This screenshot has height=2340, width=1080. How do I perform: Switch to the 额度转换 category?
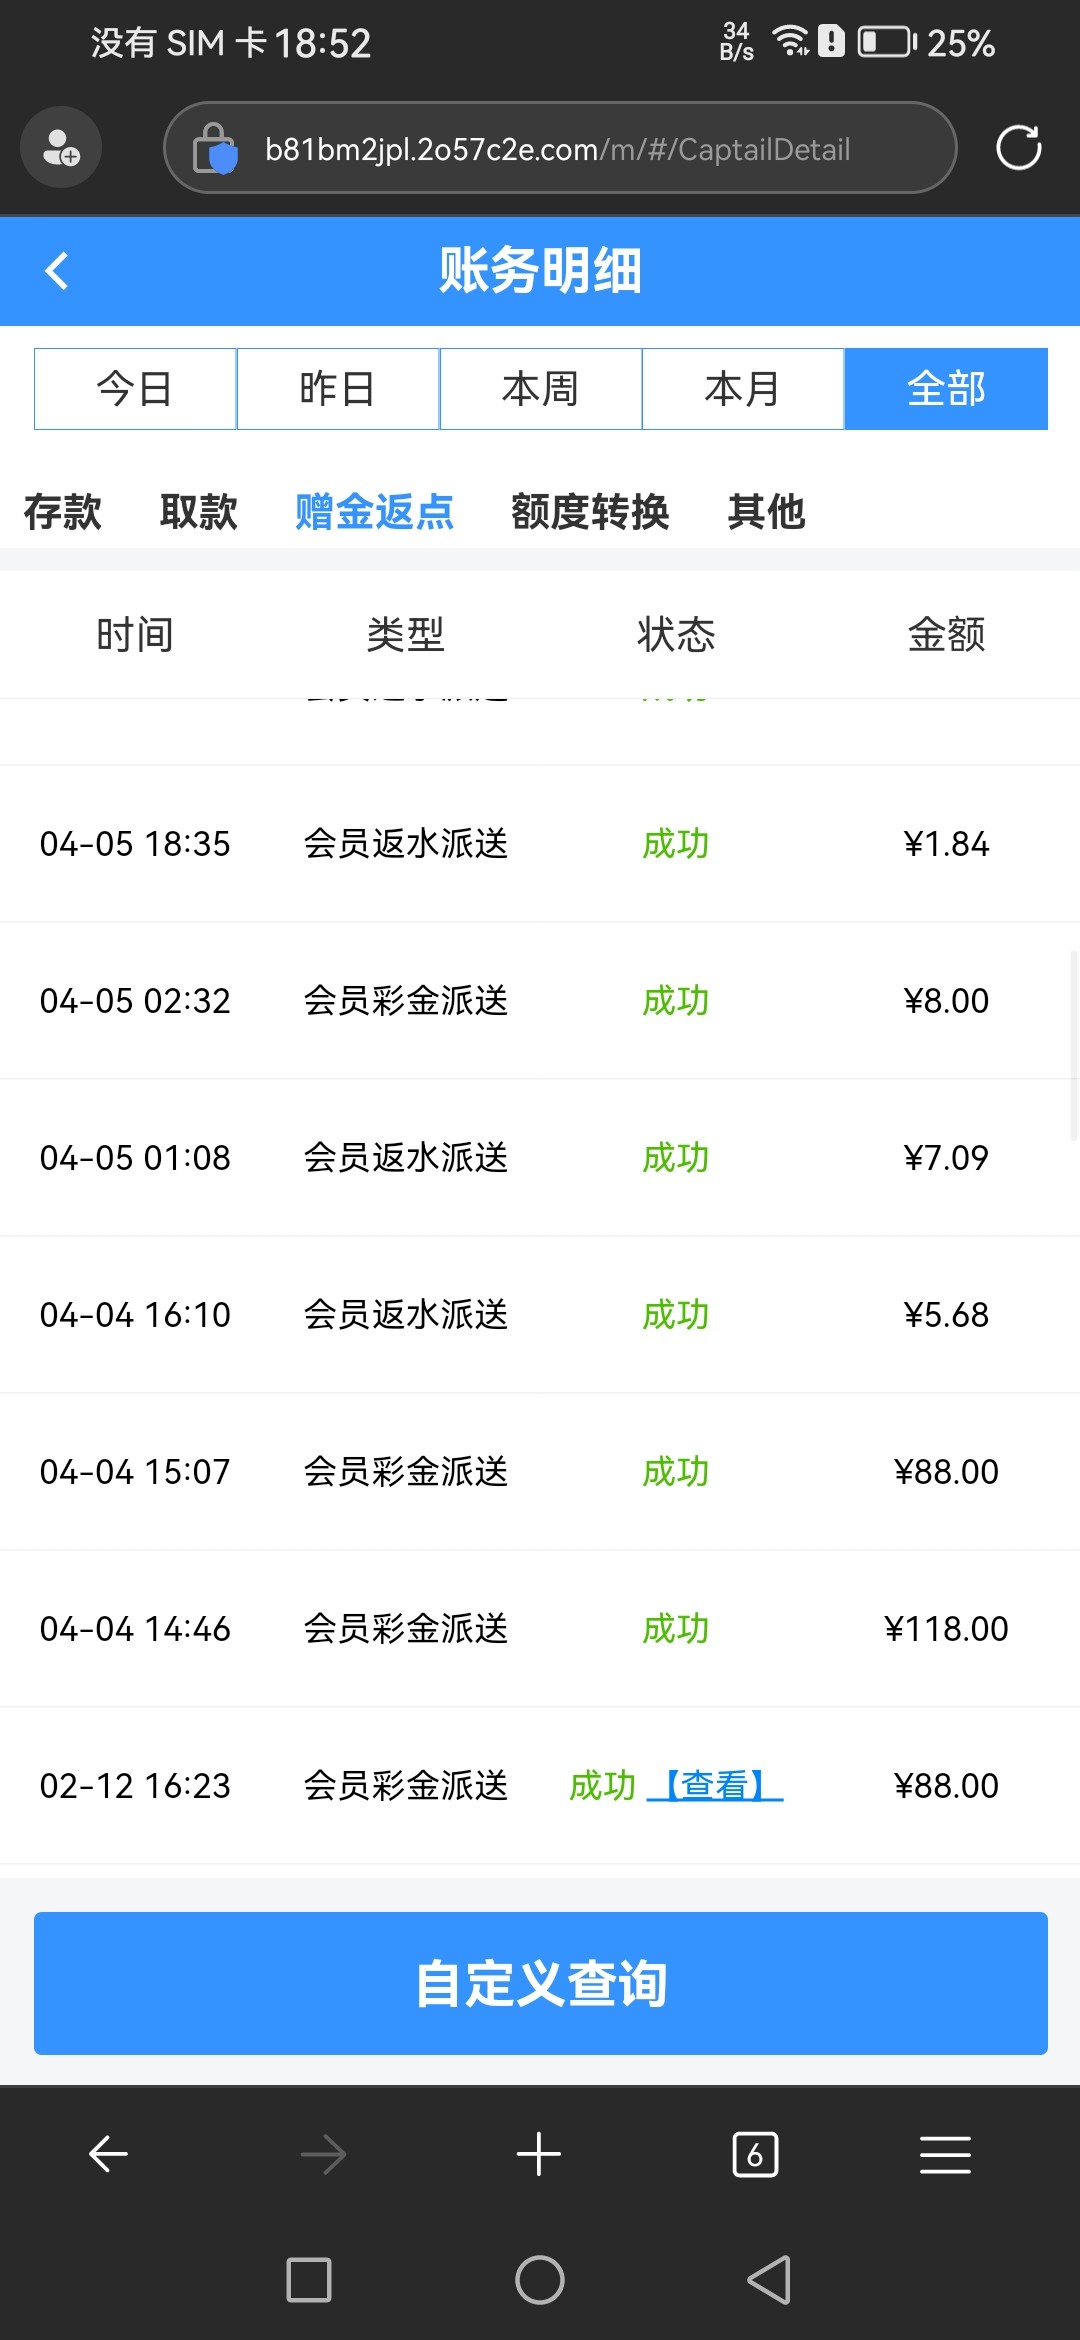(590, 512)
